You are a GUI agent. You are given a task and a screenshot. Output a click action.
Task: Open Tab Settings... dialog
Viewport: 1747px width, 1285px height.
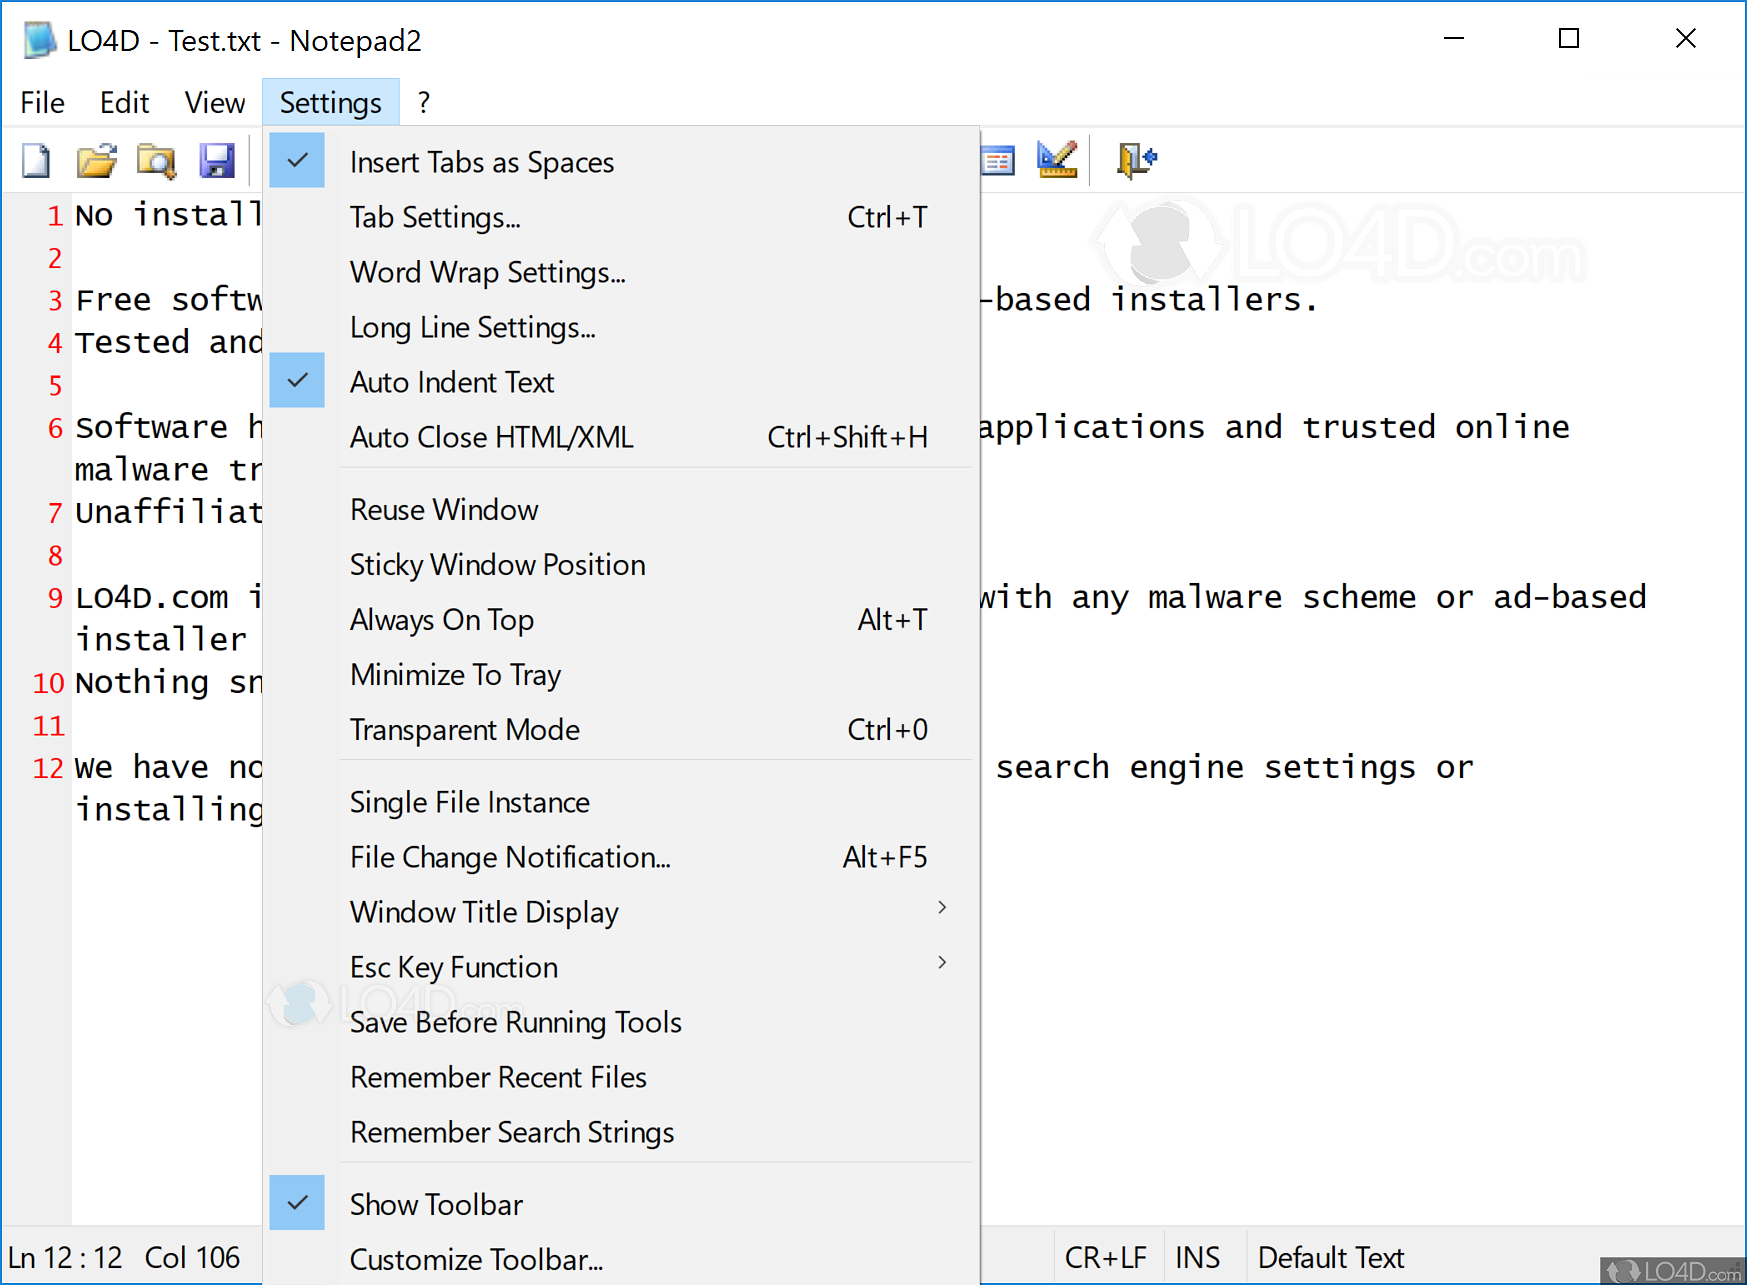622,216
